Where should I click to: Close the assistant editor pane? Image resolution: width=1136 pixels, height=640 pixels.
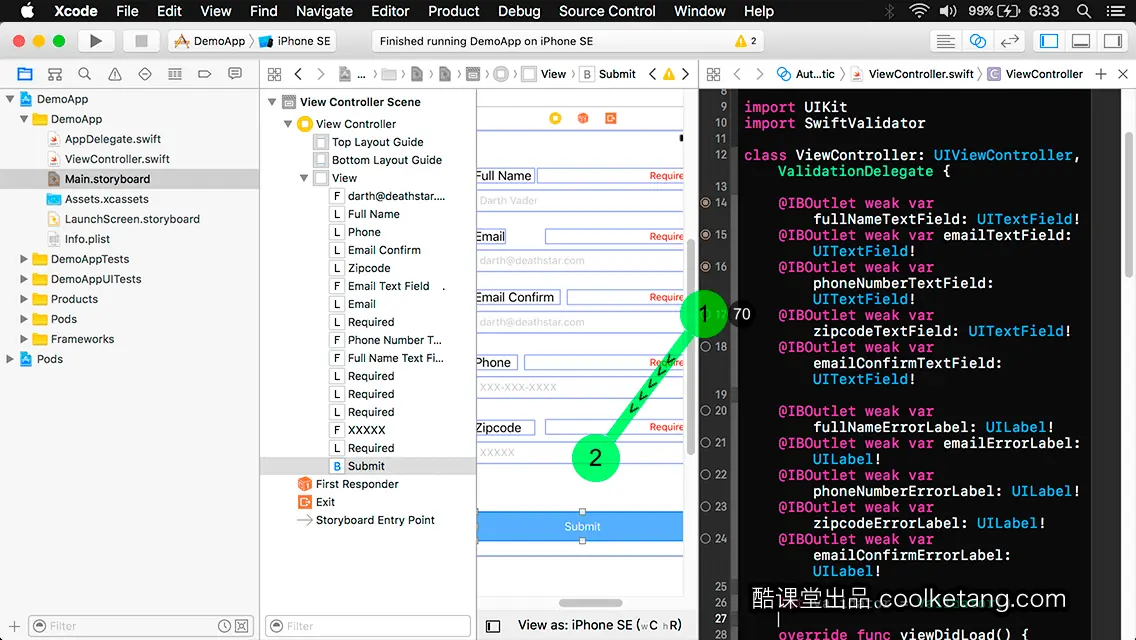(1123, 74)
